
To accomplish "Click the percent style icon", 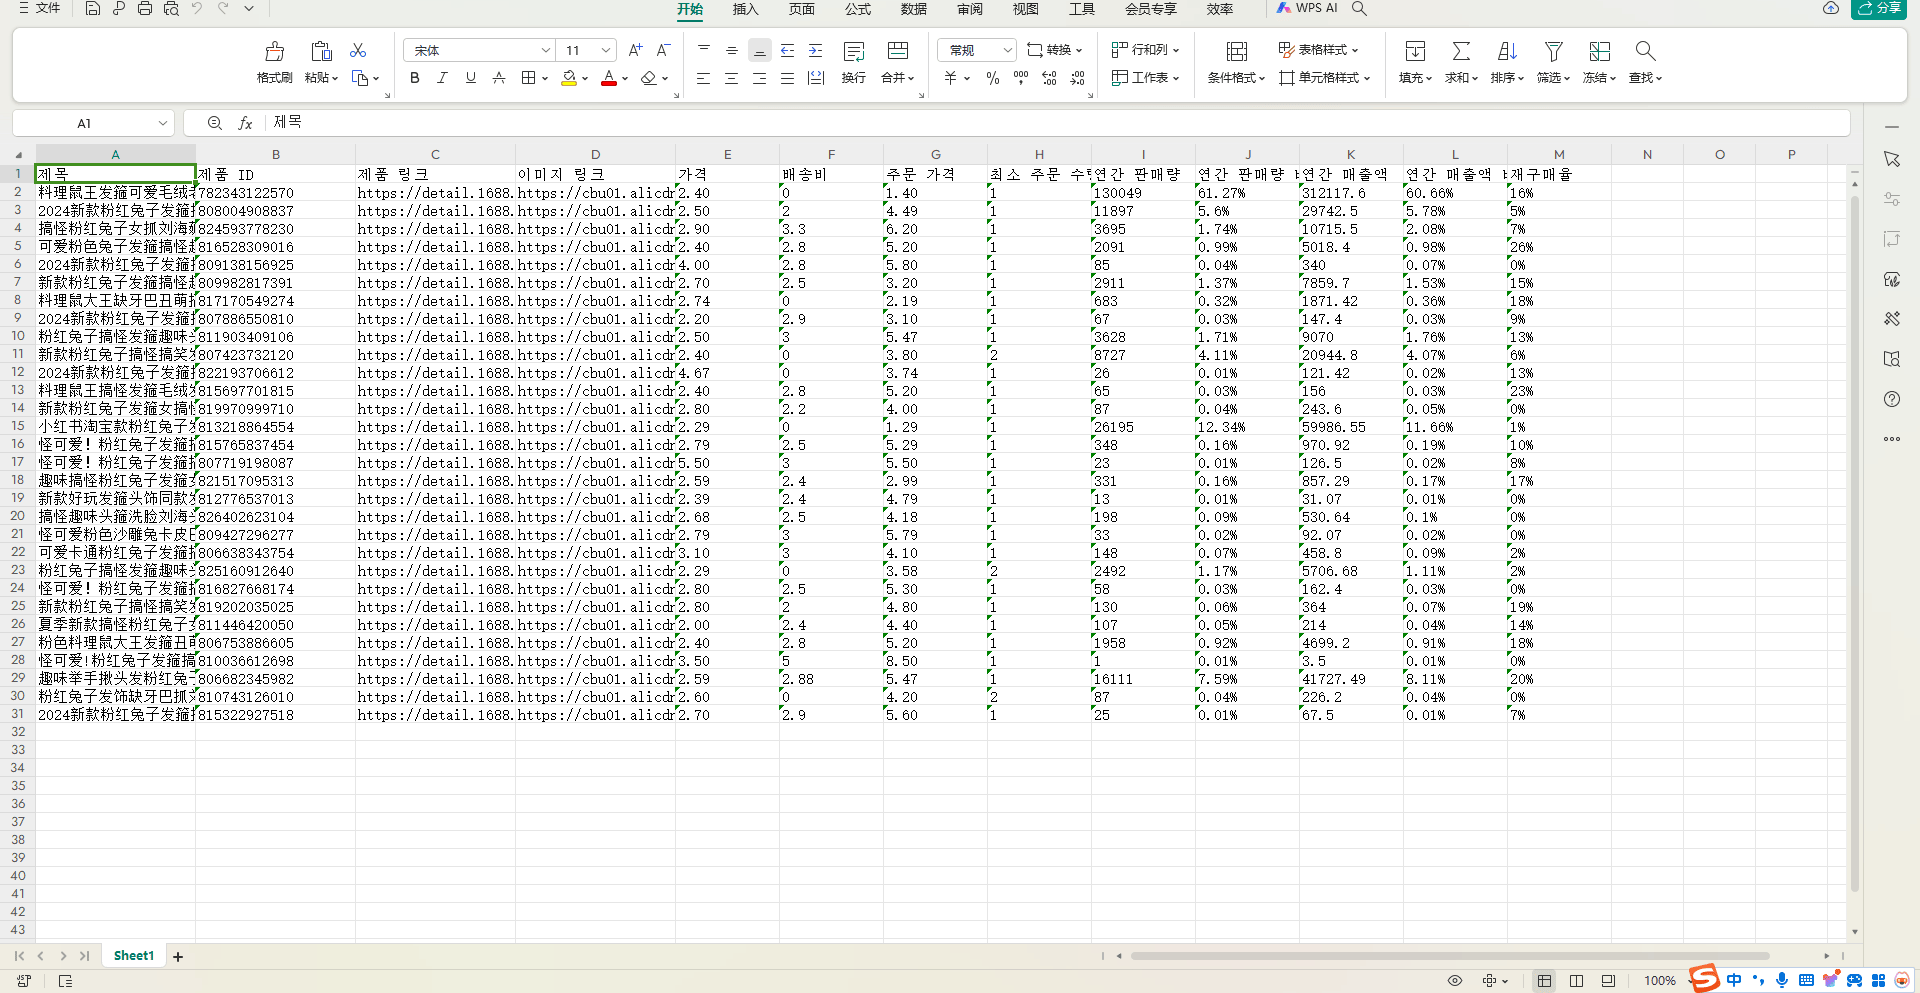I will pos(993,78).
